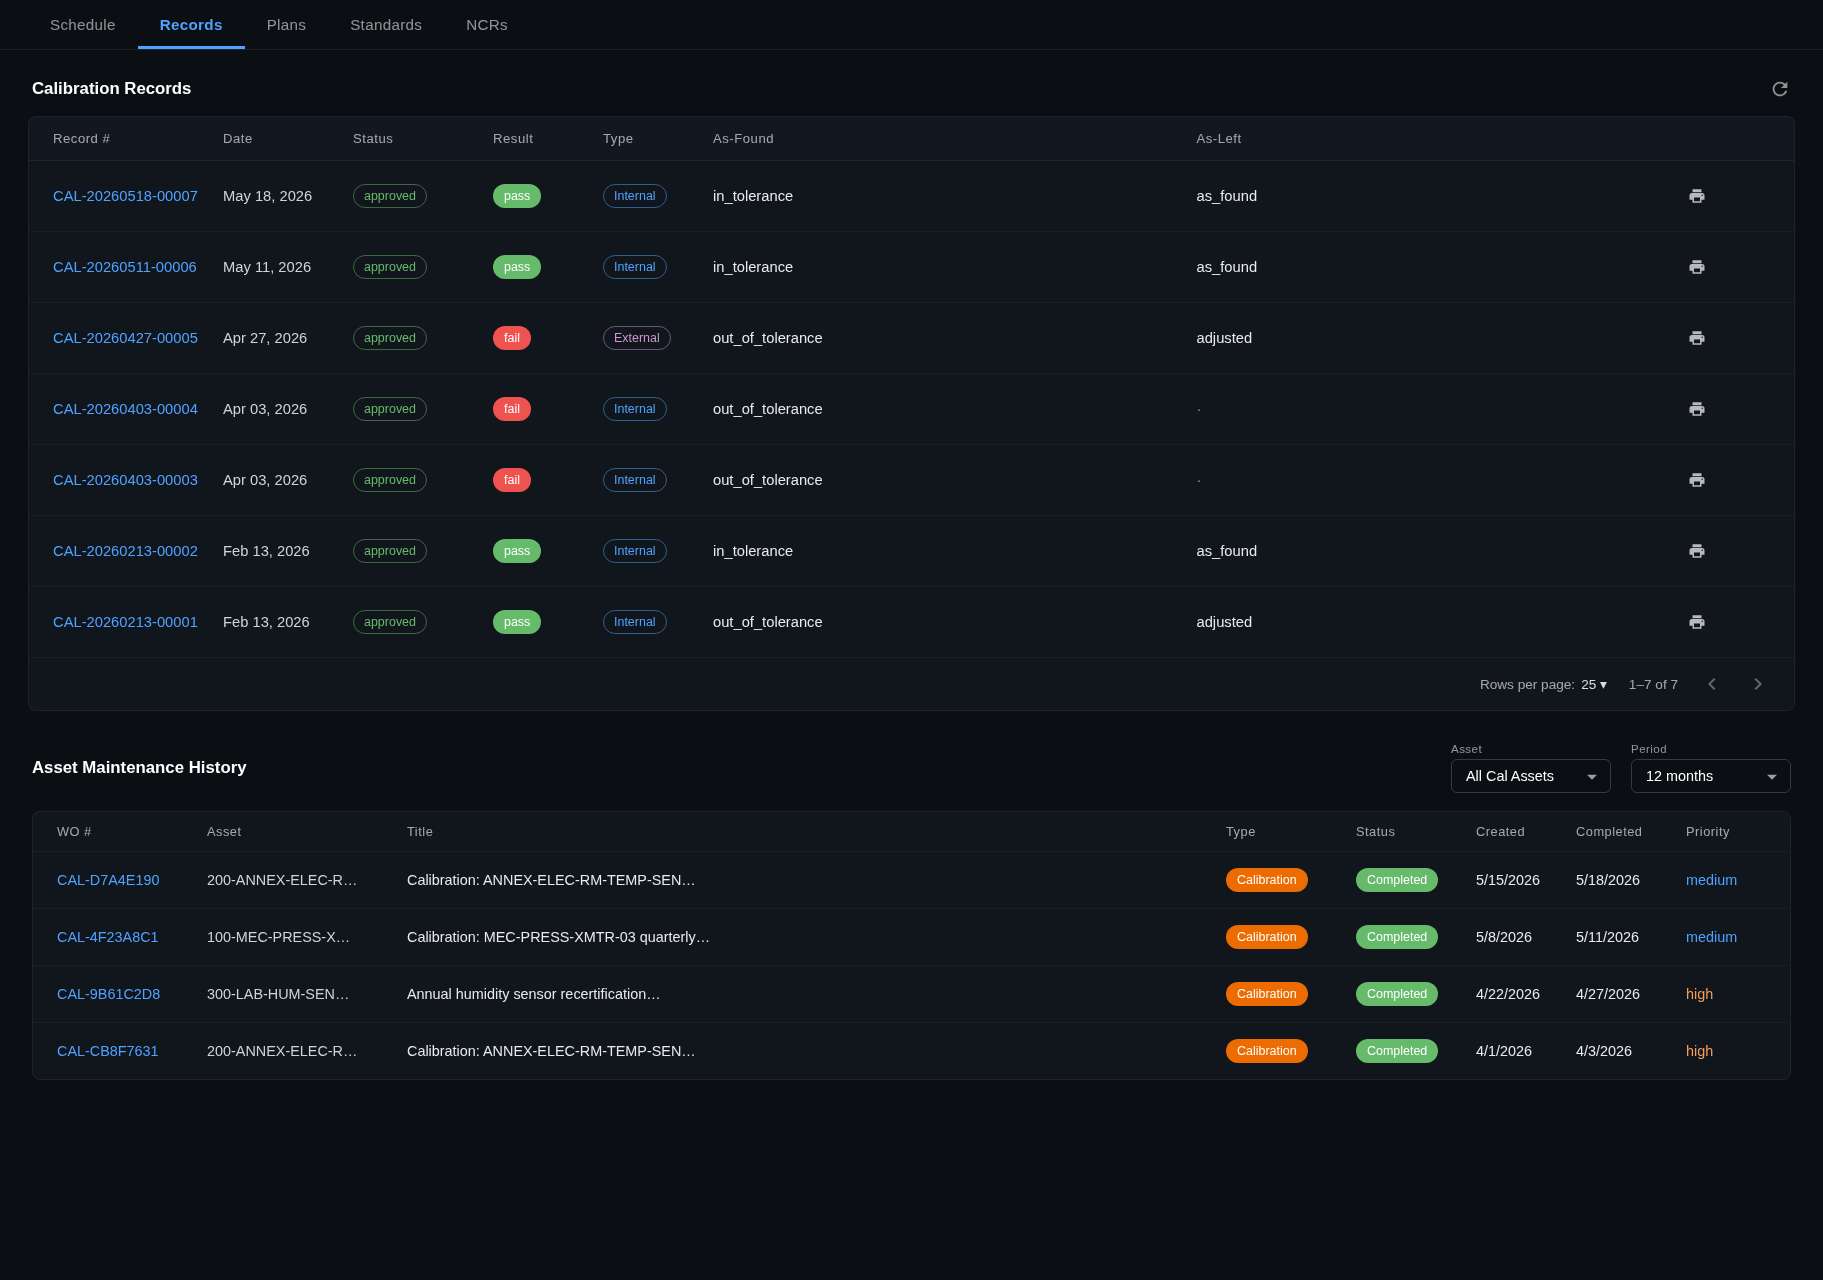The image size is (1823, 1280).
Task: Click approved status chip for CAL-20260511-00006
Action: tap(390, 267)
